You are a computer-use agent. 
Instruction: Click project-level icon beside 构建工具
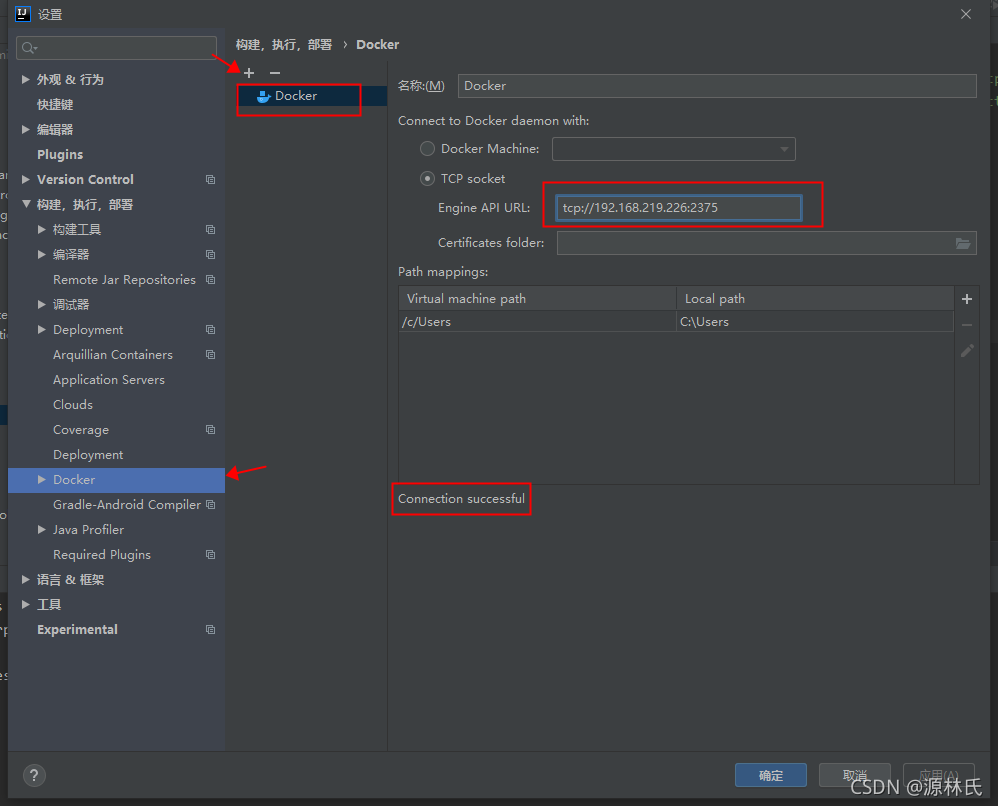pos(211,230)
